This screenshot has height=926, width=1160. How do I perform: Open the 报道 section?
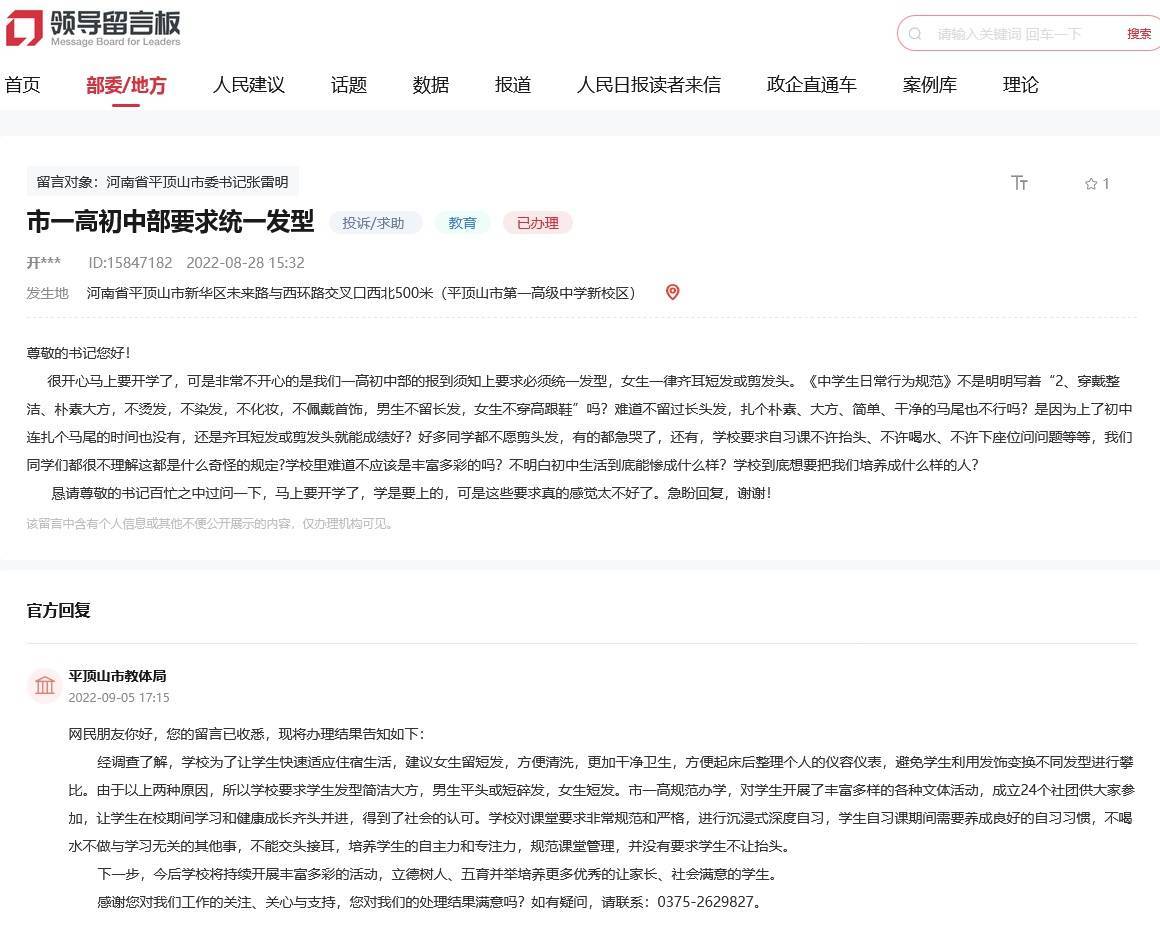512,85
